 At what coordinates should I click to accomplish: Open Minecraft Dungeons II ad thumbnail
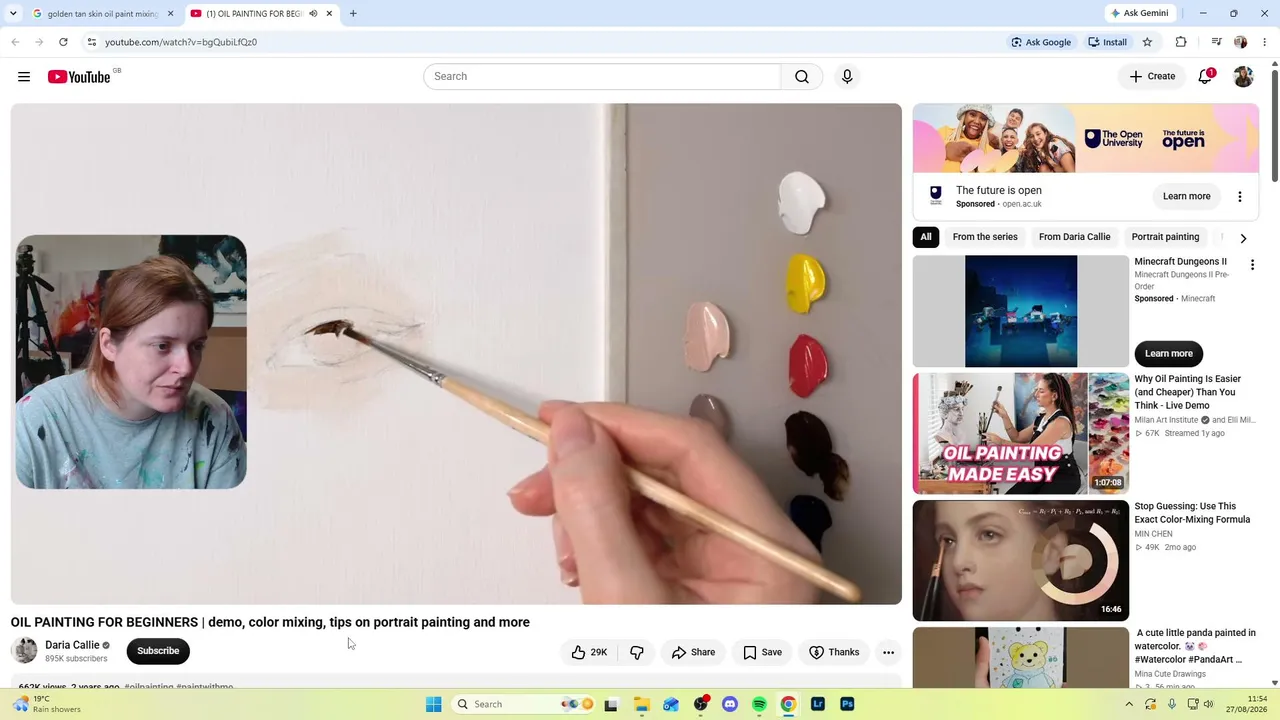coord(1021,311)
